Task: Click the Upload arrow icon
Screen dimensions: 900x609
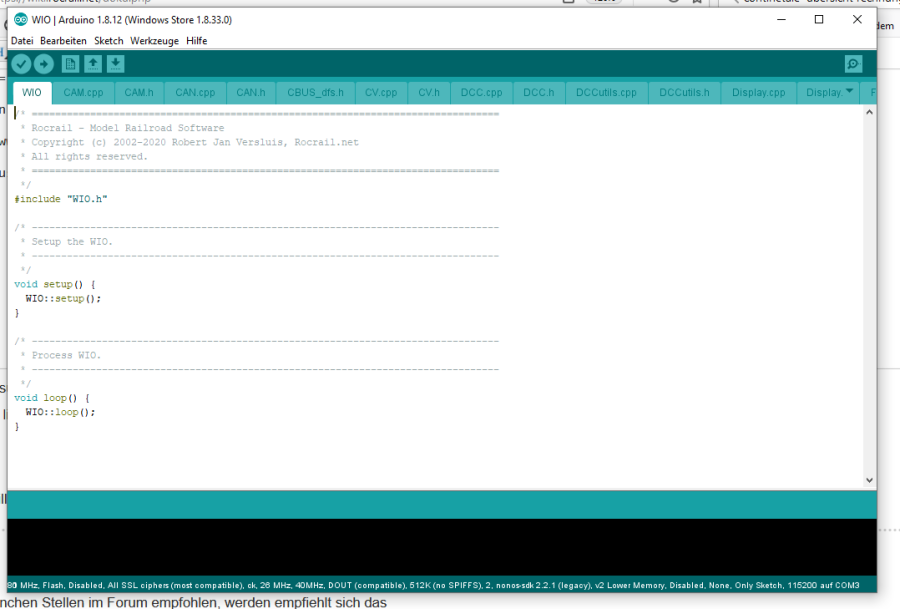Action: [44, 64]
